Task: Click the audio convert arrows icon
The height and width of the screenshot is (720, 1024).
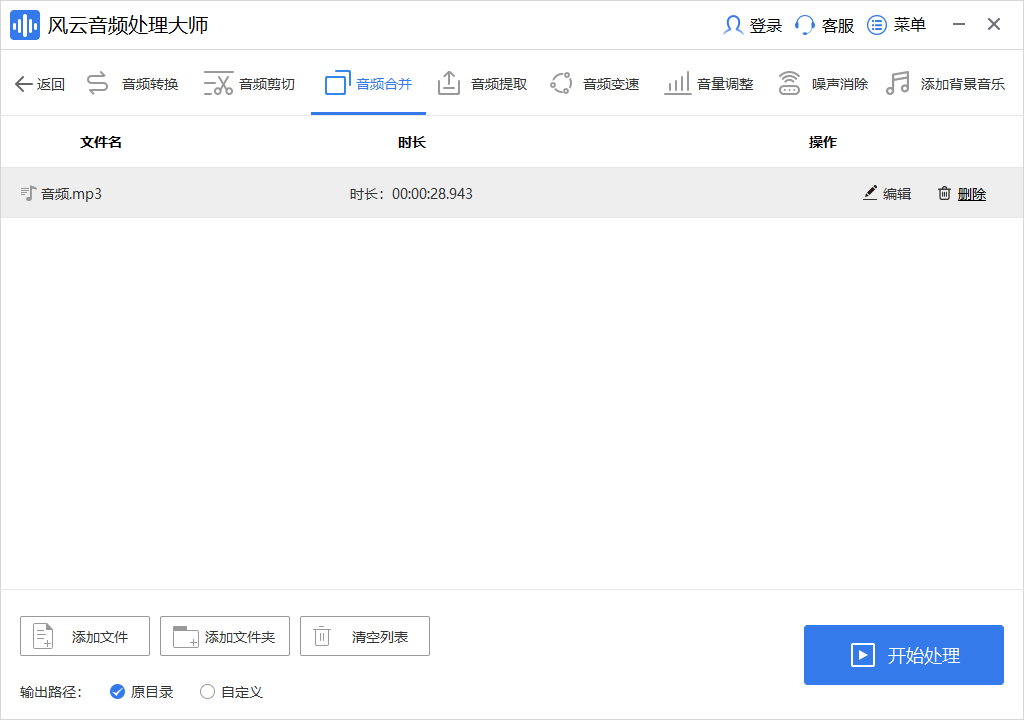Action: tap(97, 83)
